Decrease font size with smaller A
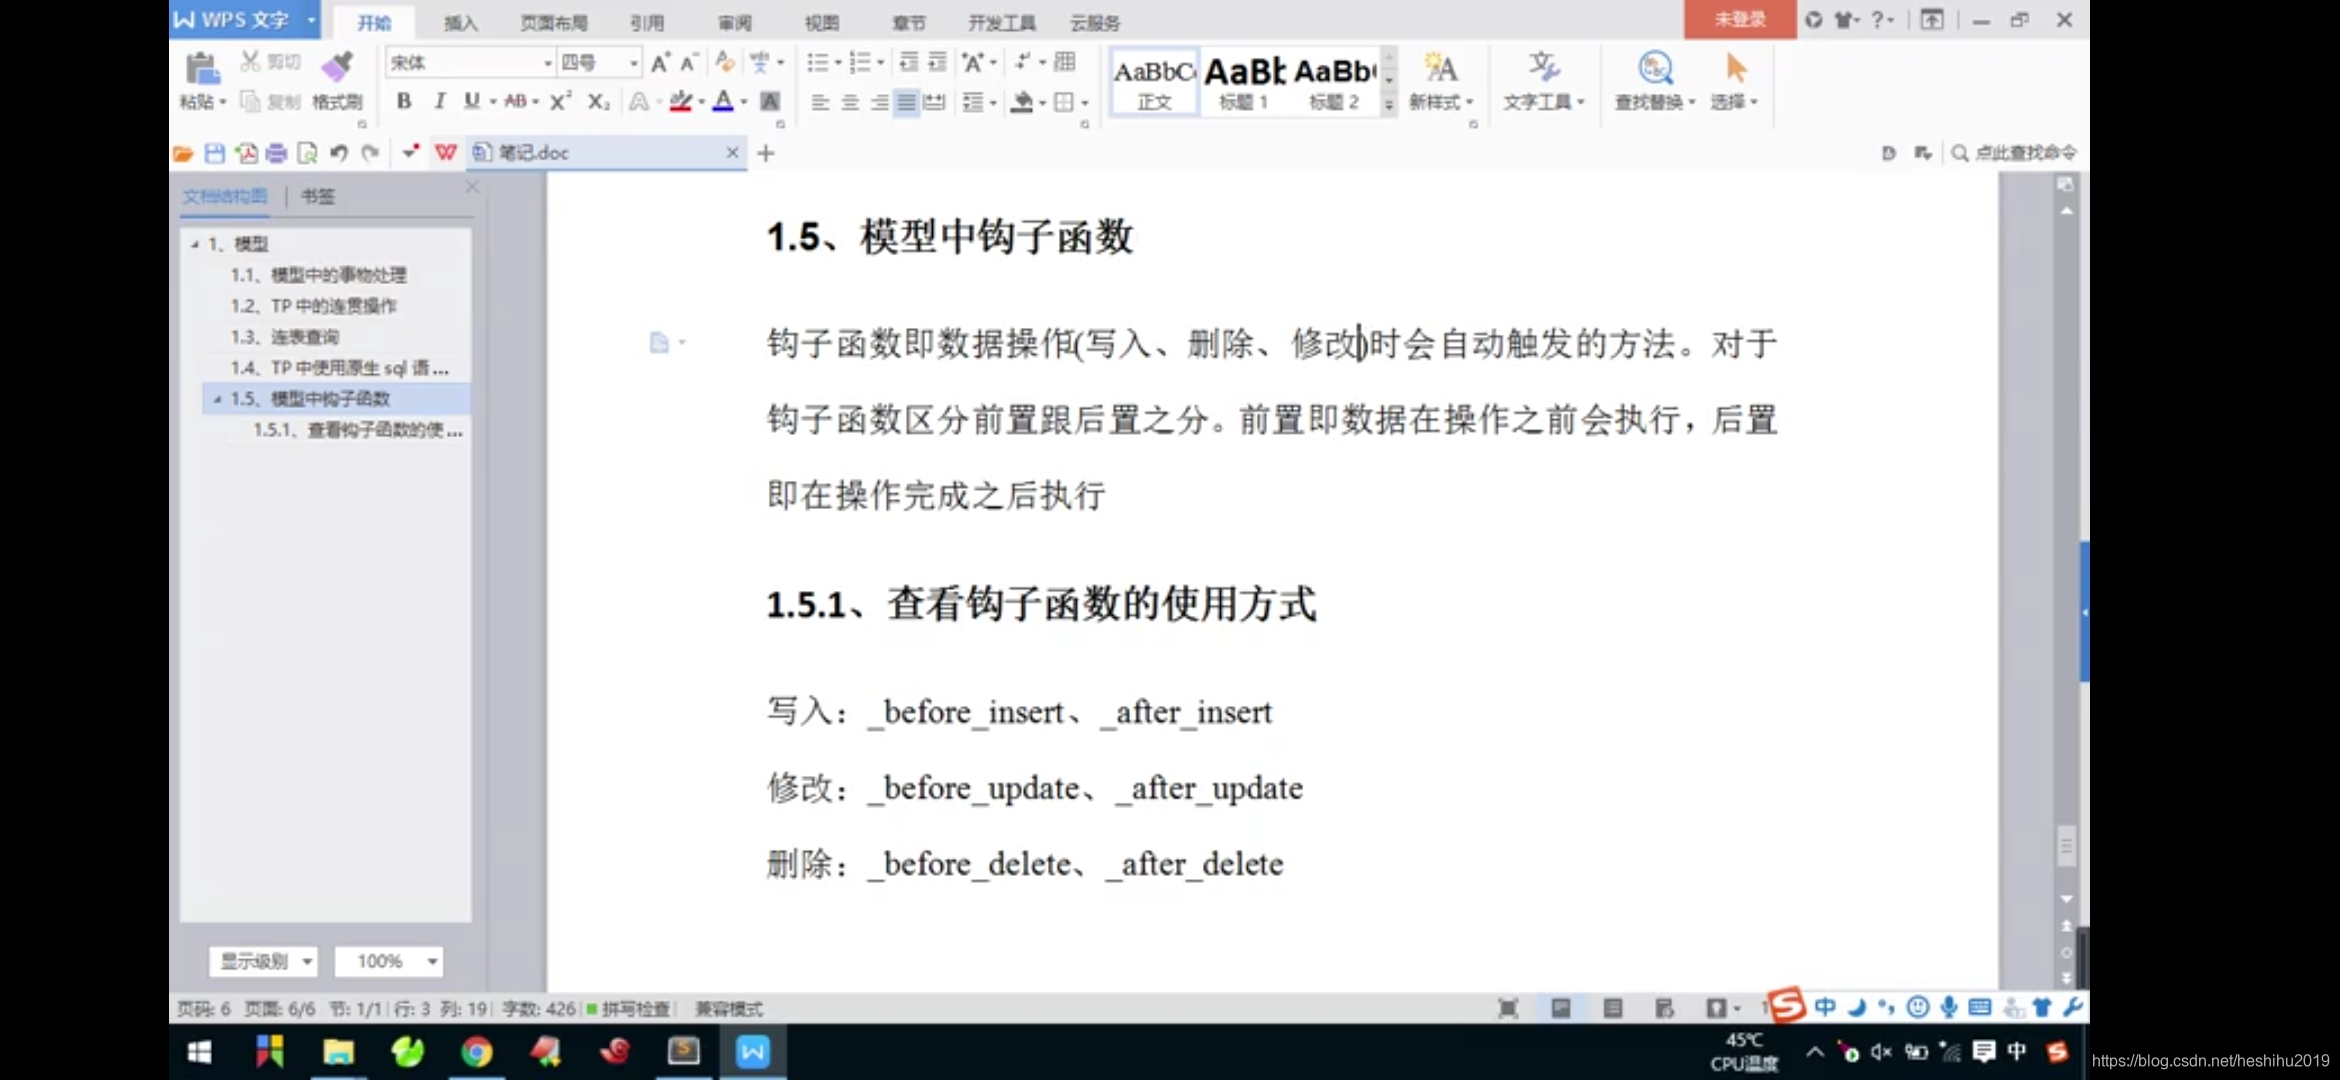 click(688, 63)
